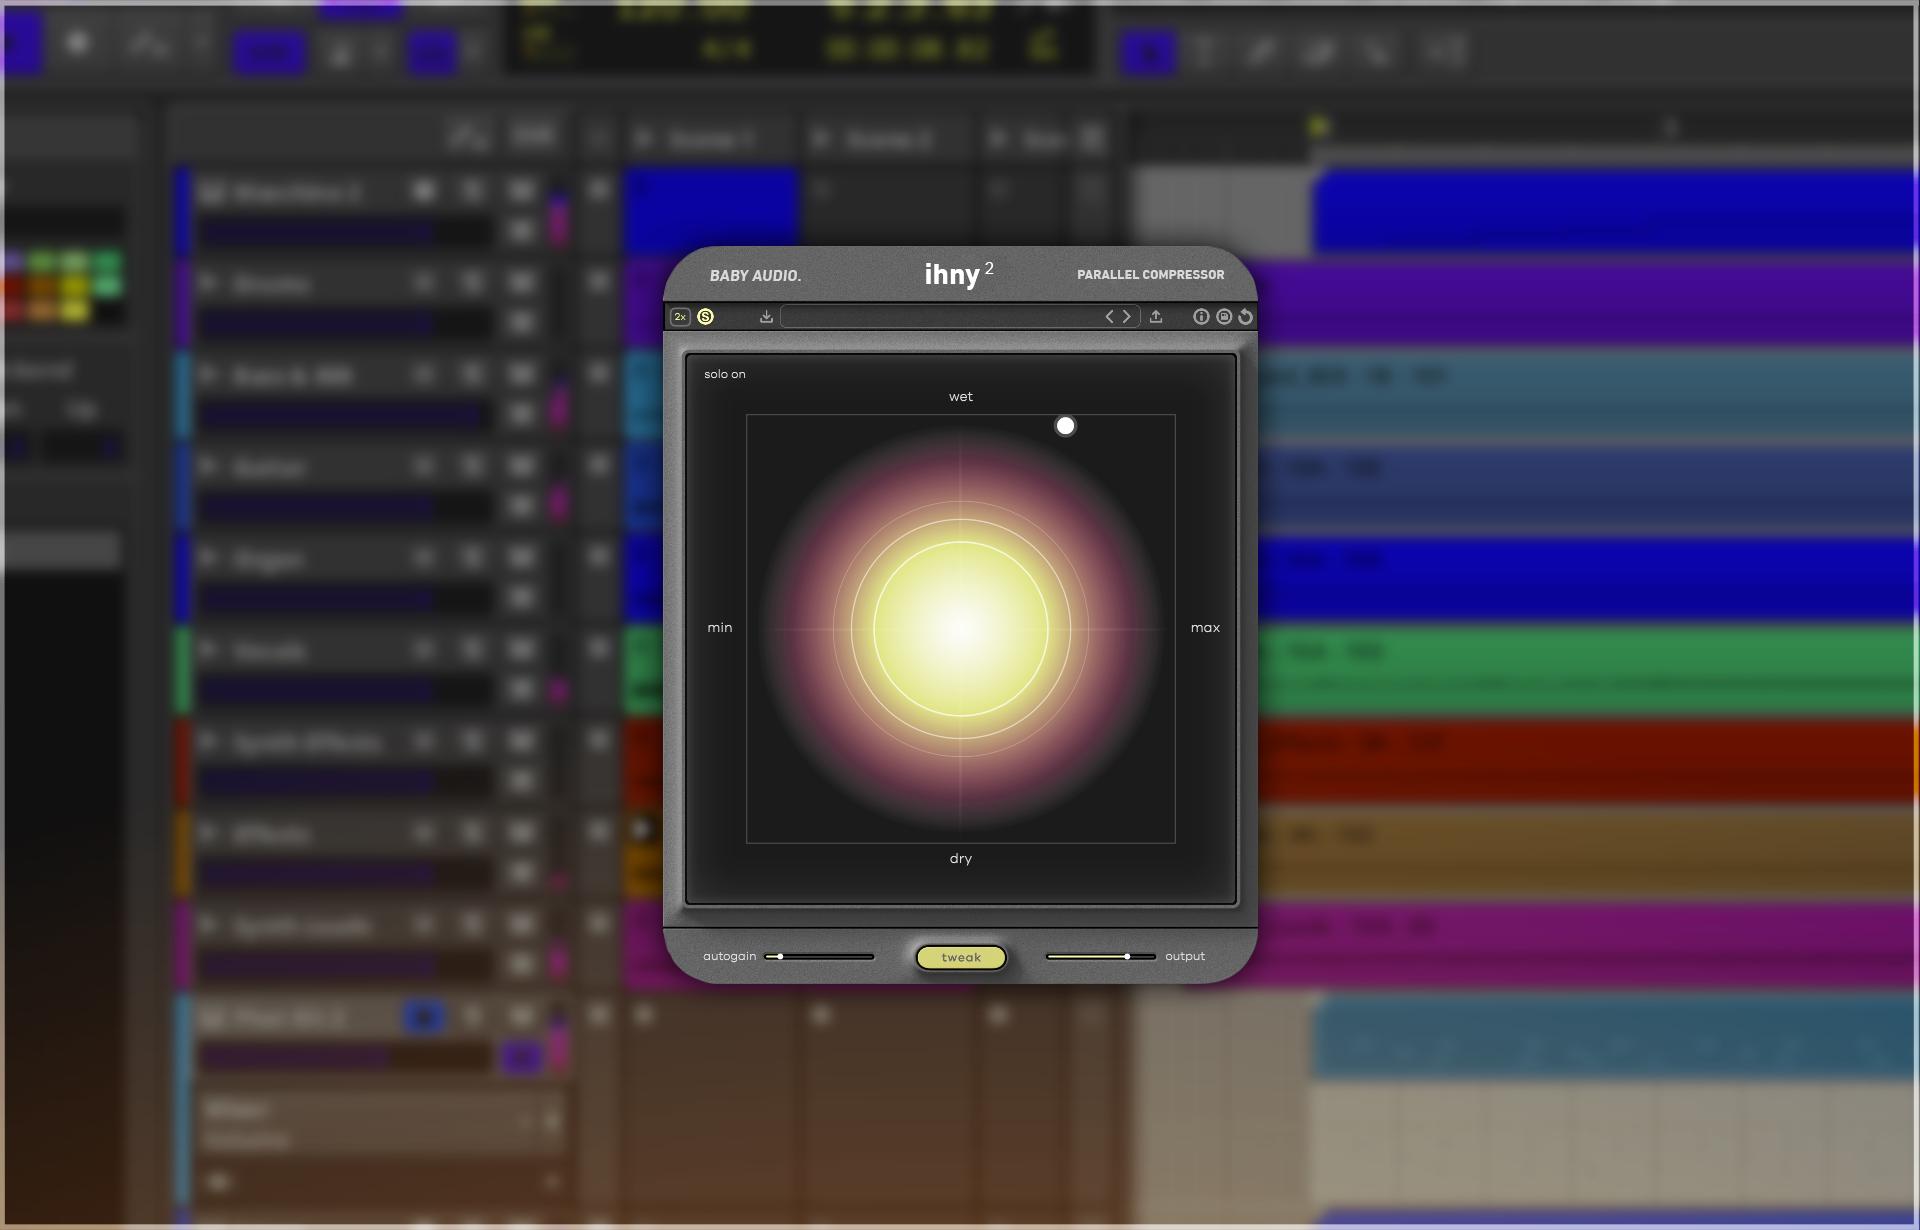This screenshot has height=1230, width=1920.
Task: Click the 'solo on' status text
Action: point(725,374)
